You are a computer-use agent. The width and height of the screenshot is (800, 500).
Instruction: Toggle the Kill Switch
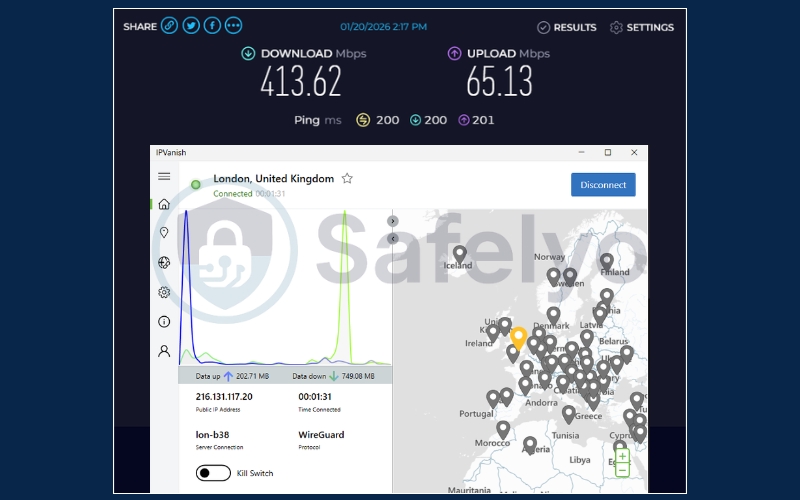click(213, 473)
